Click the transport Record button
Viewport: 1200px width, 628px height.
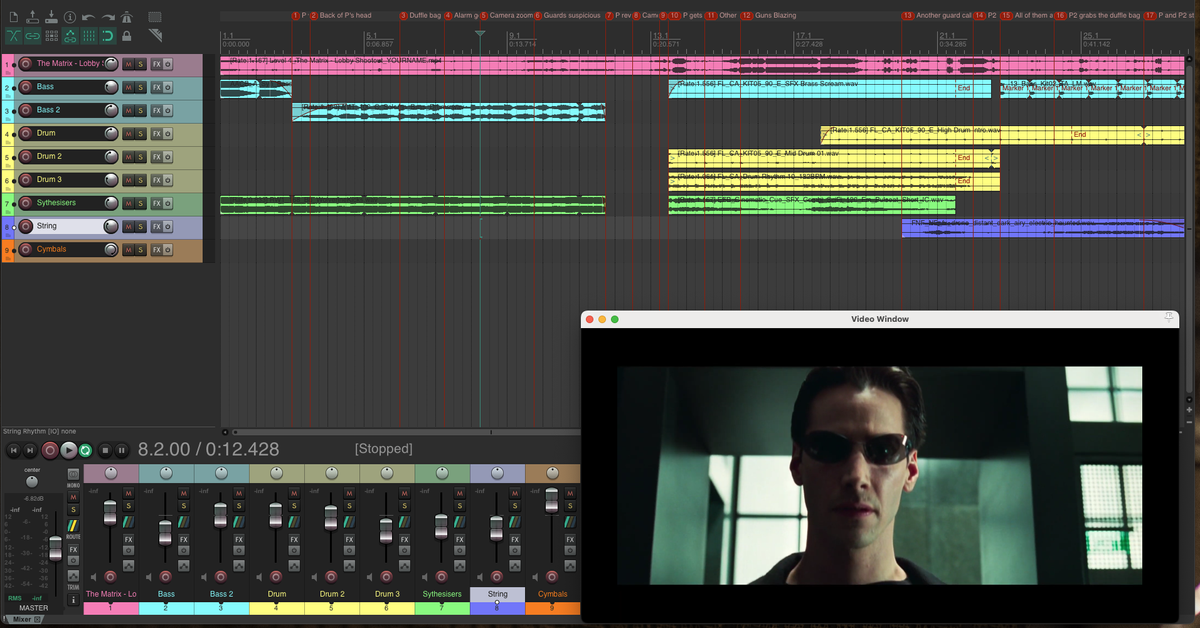[x=50, y=451]
